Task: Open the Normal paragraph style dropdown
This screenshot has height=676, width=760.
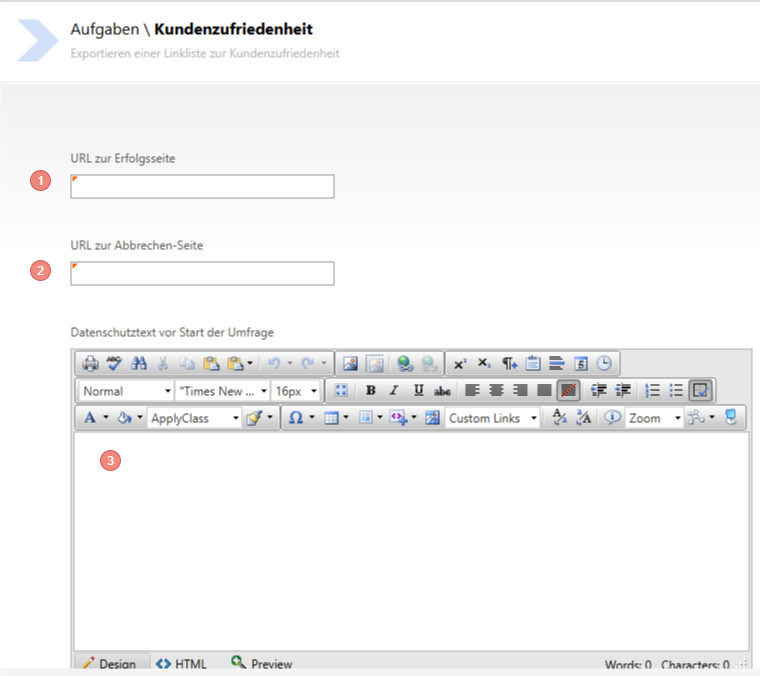Action: pos(126,391)
